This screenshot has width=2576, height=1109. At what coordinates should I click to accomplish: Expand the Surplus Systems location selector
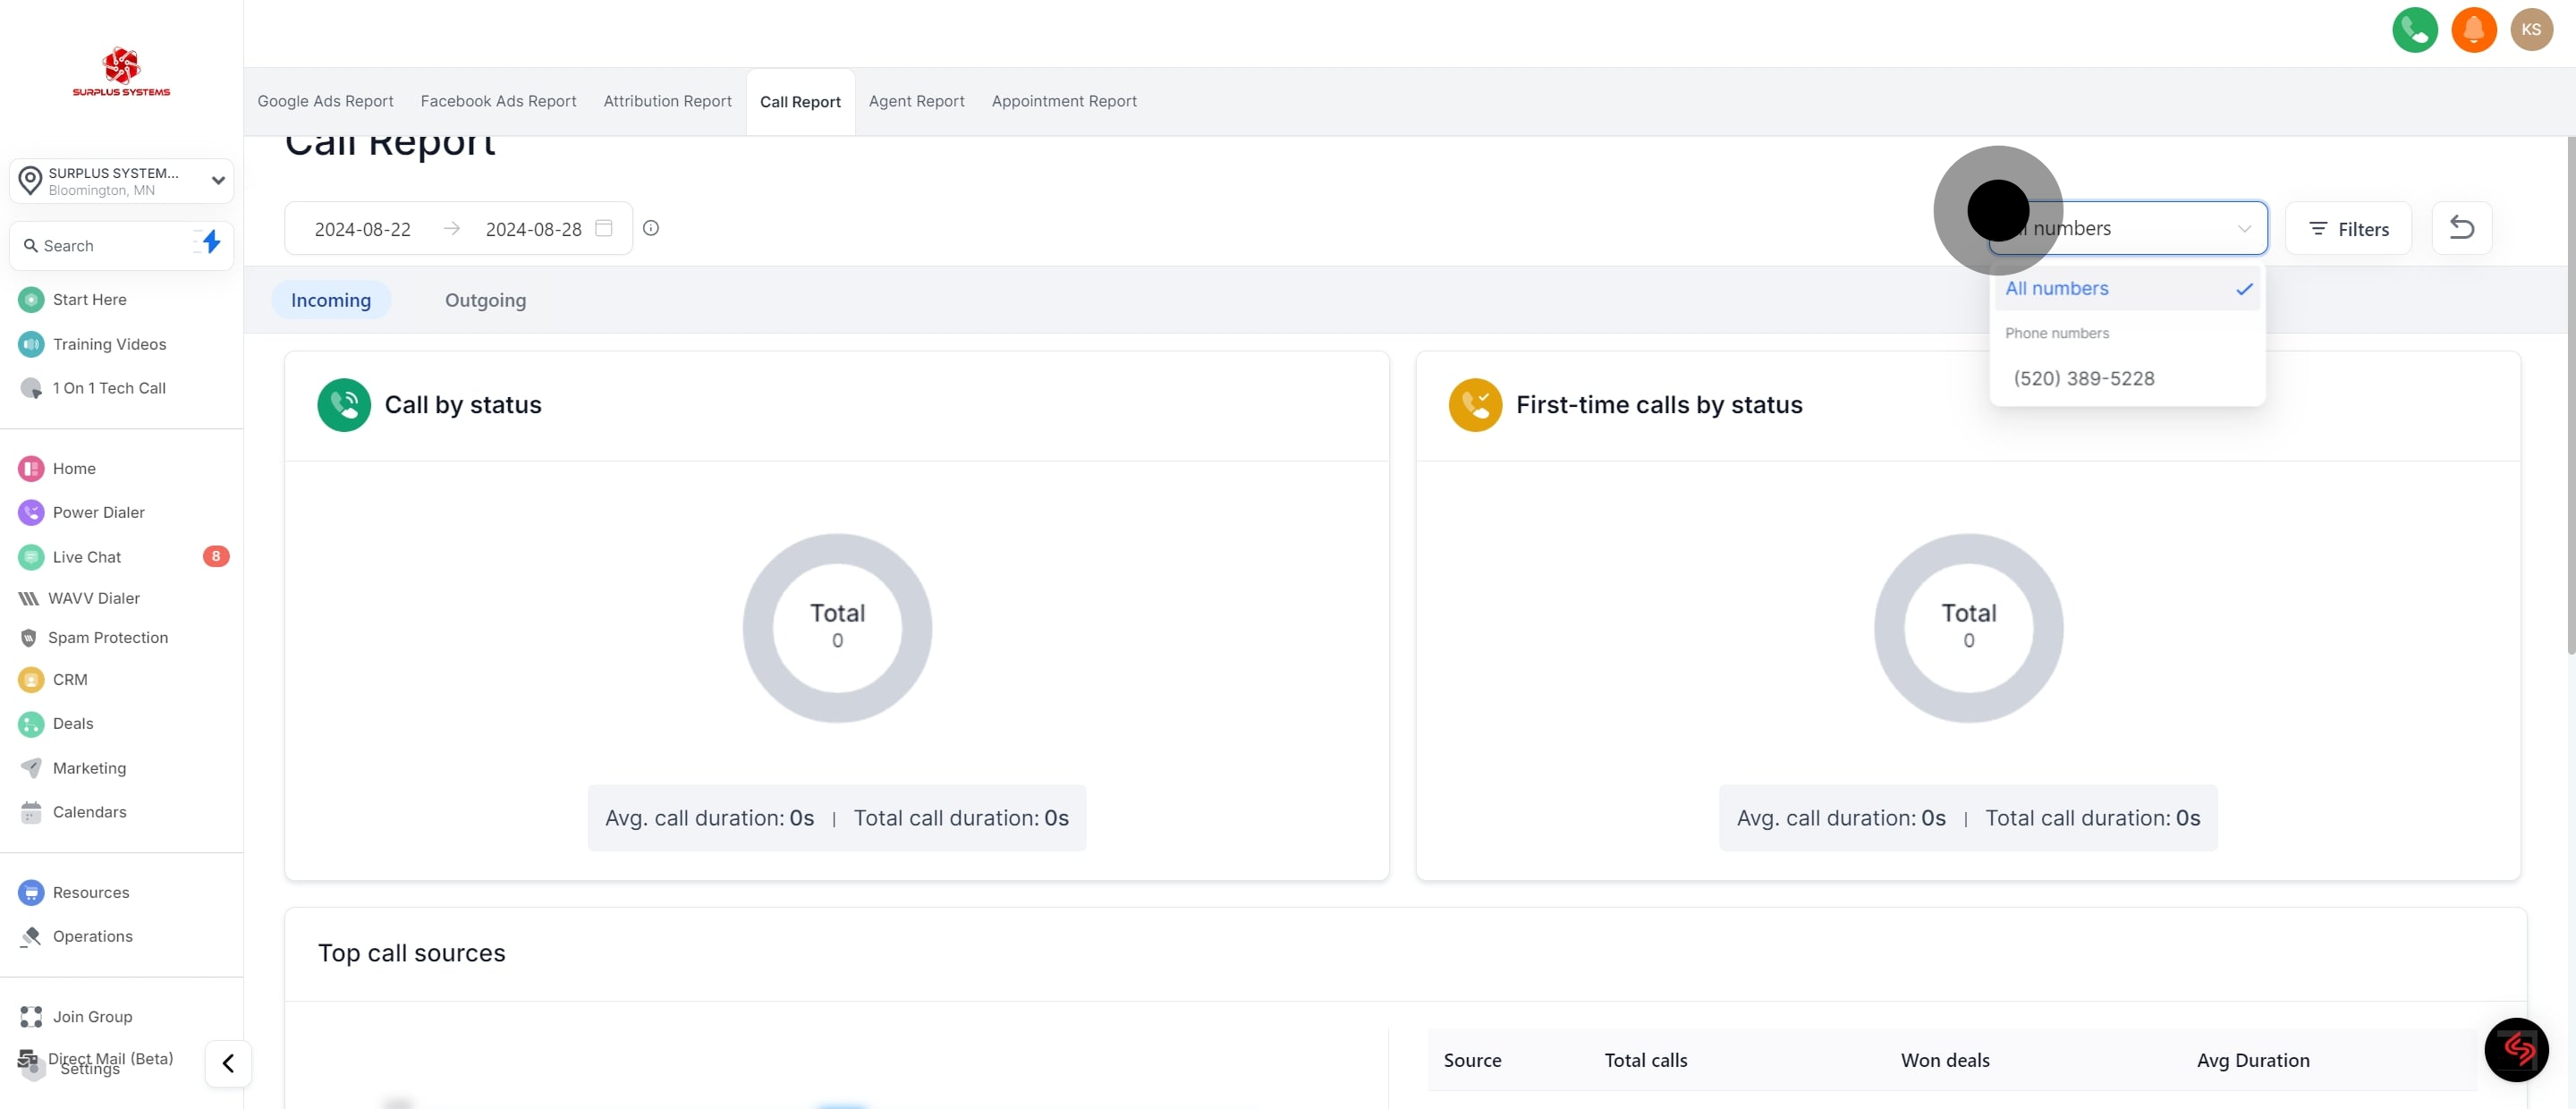point(122,181)
